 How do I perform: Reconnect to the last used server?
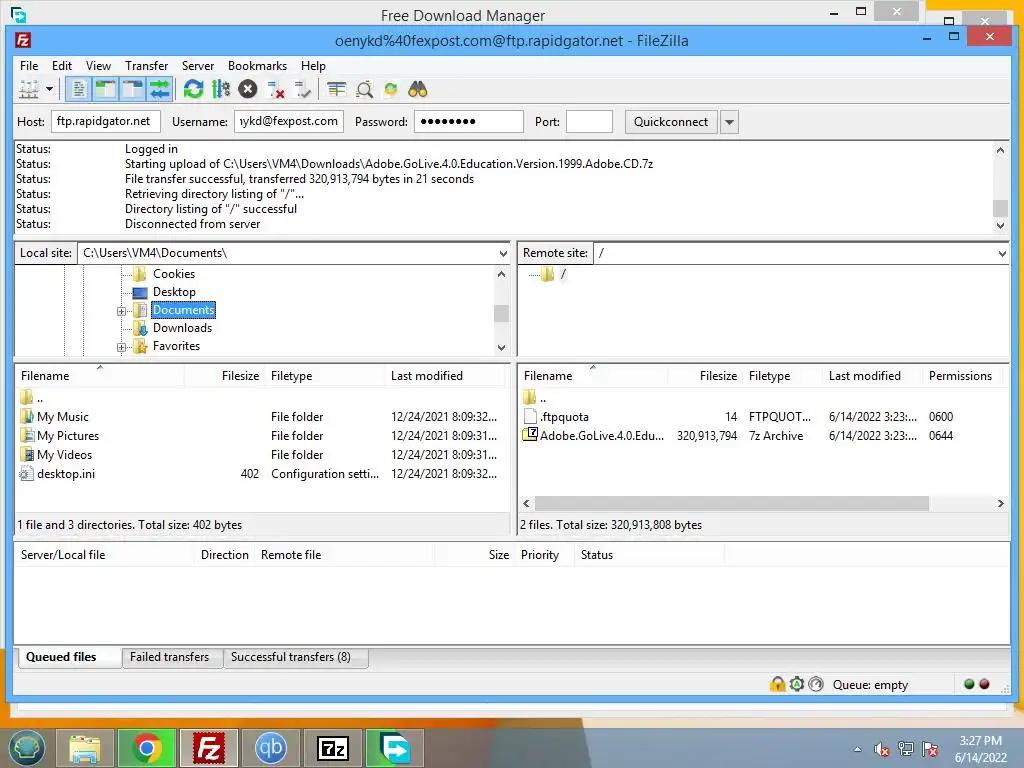tap(302, 89)
